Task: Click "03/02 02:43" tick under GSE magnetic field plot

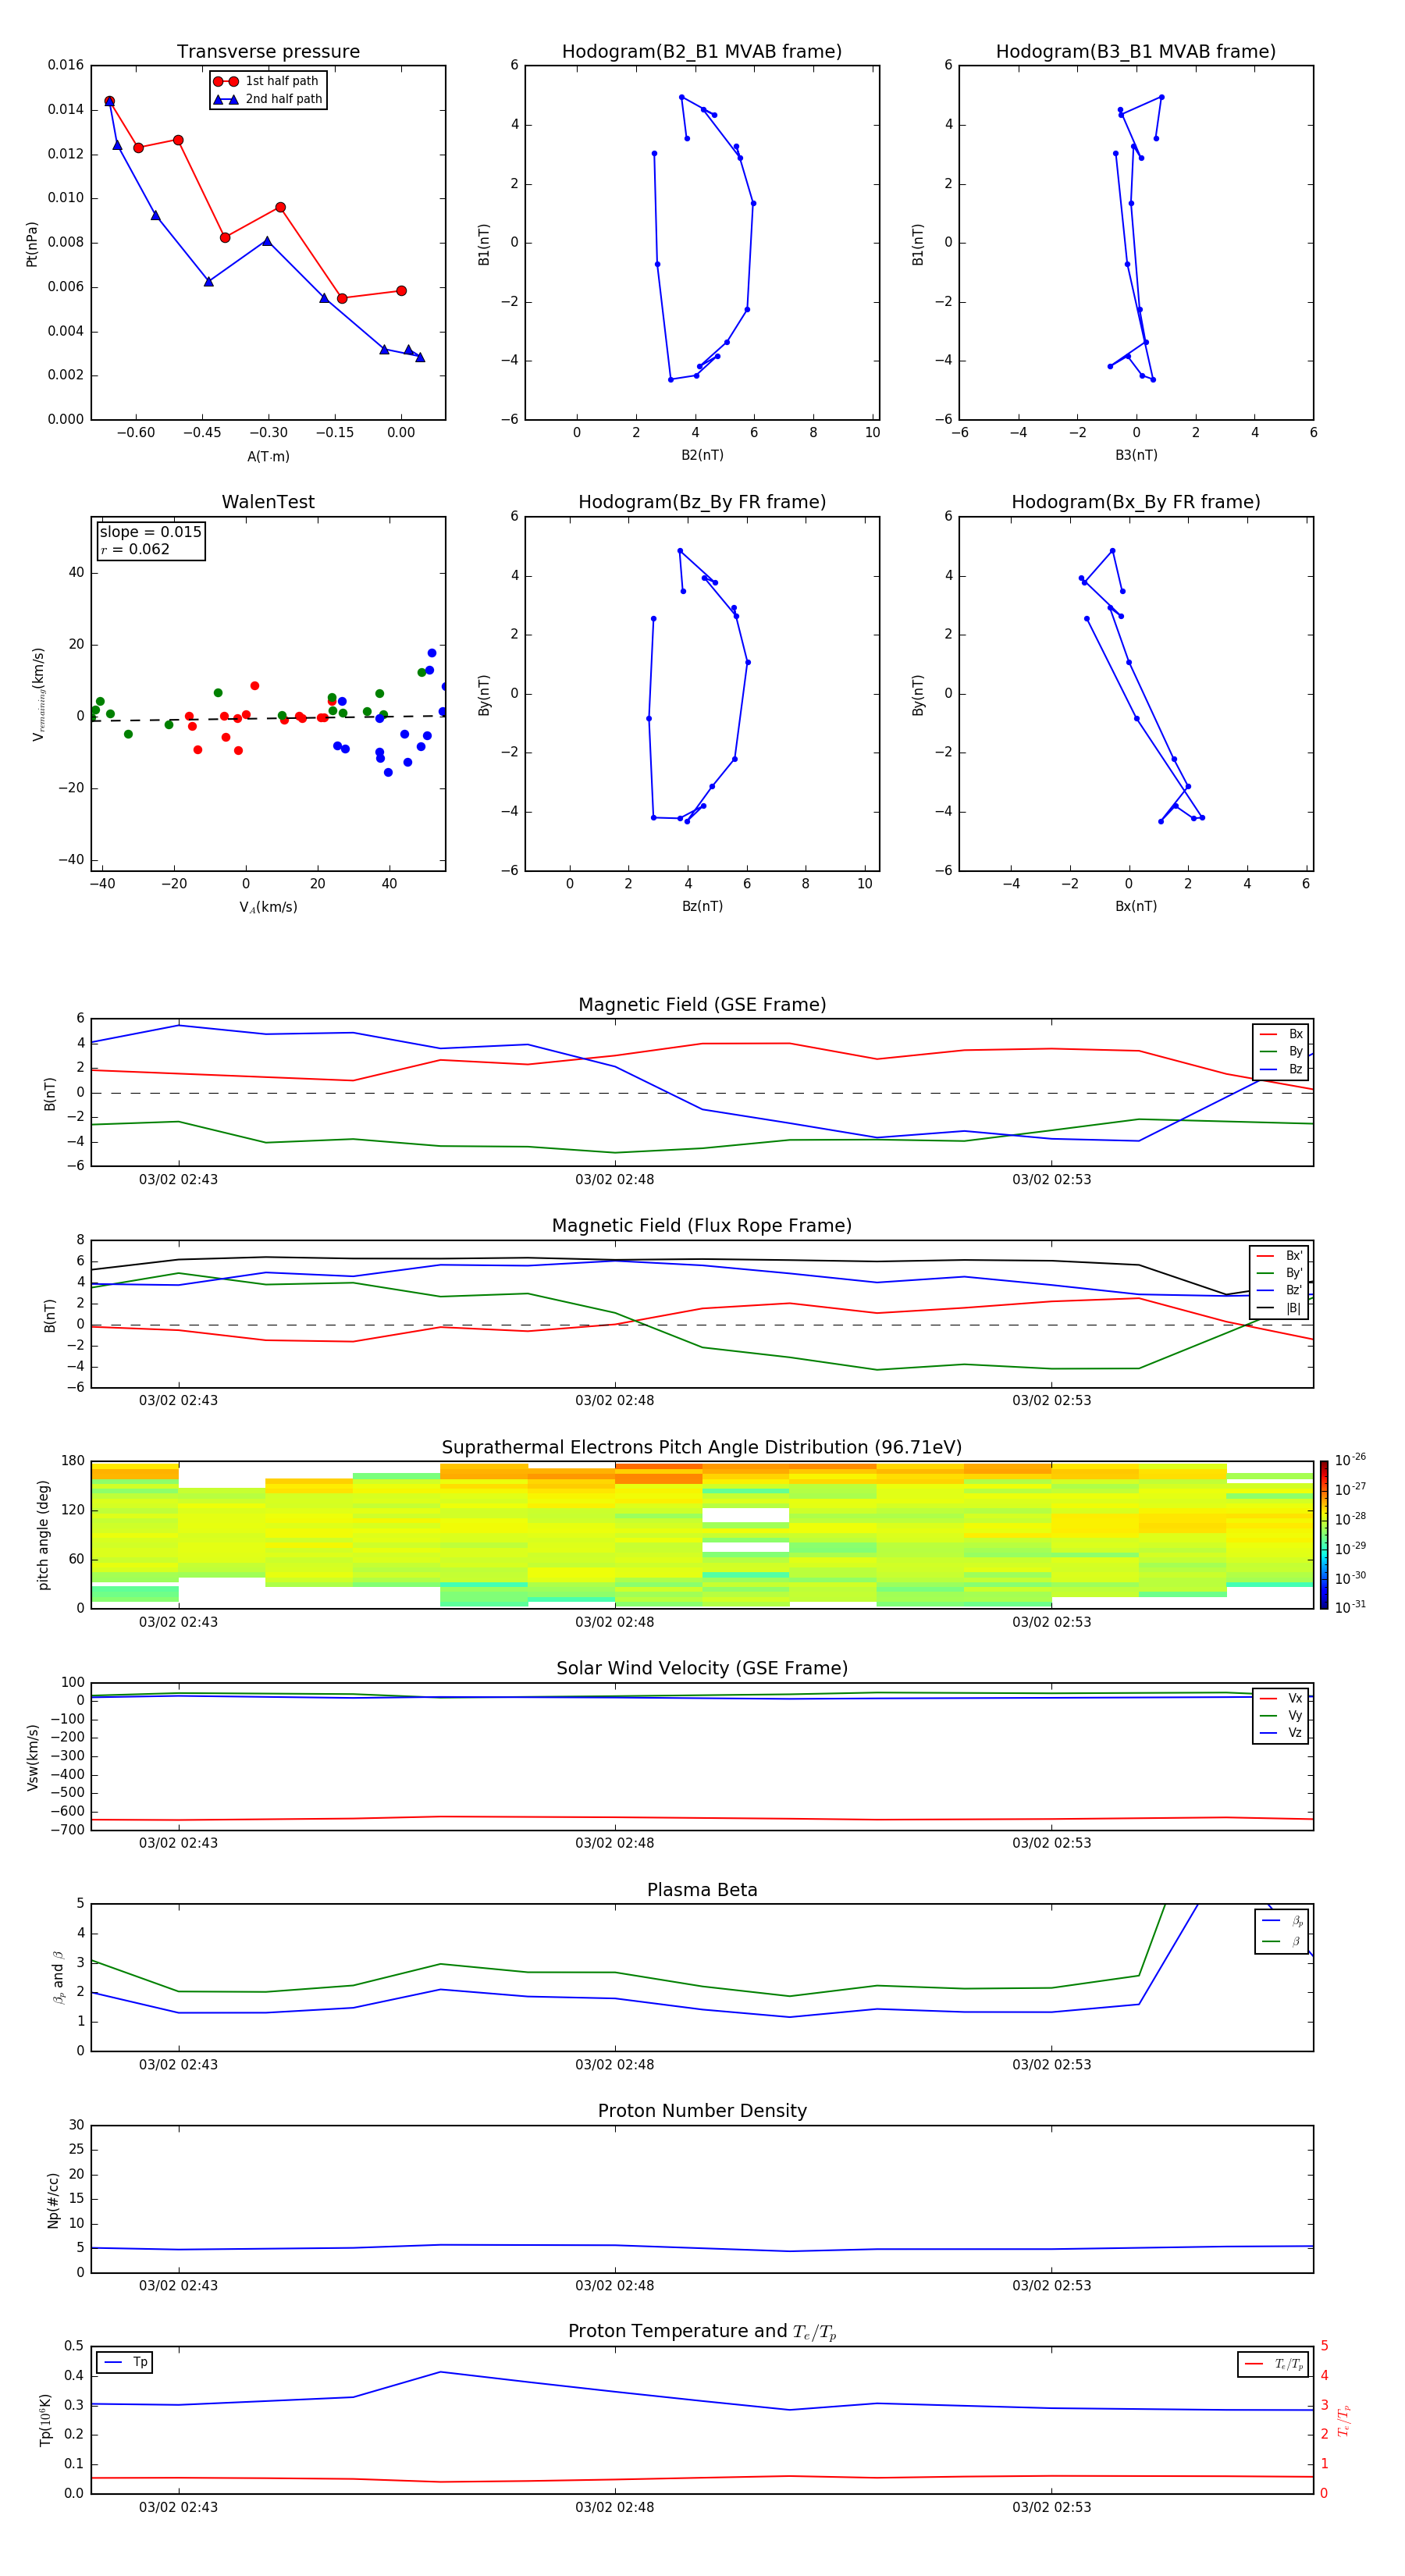Action: click(x=178, y=1179)
